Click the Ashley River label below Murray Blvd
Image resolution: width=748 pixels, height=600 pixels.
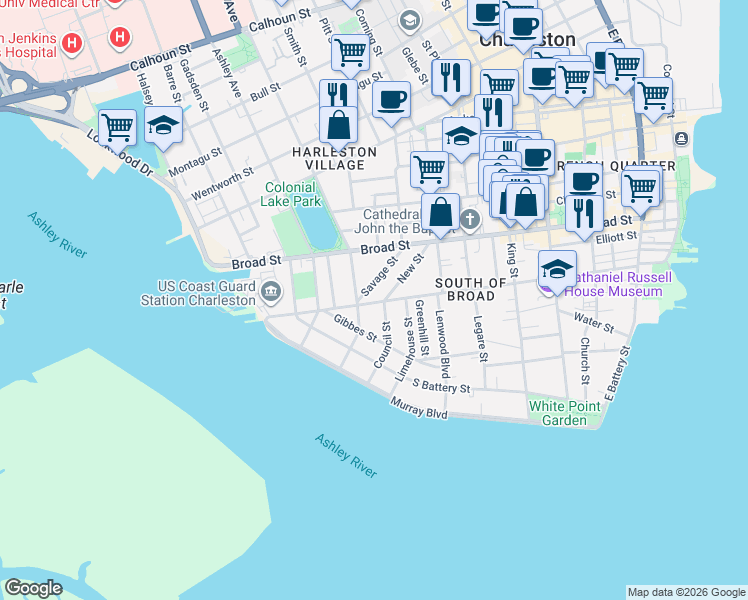click(346, 456)
